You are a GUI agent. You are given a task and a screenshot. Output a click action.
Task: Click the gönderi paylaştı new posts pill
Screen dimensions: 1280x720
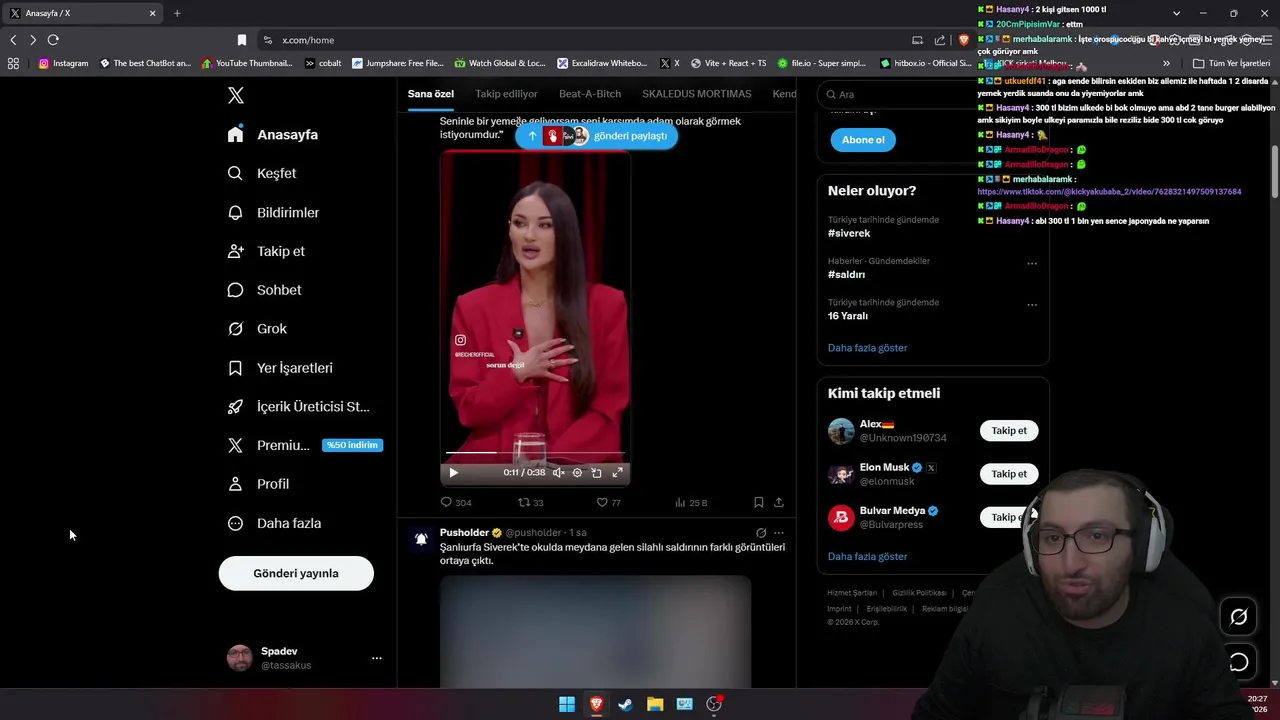(597, 136)
